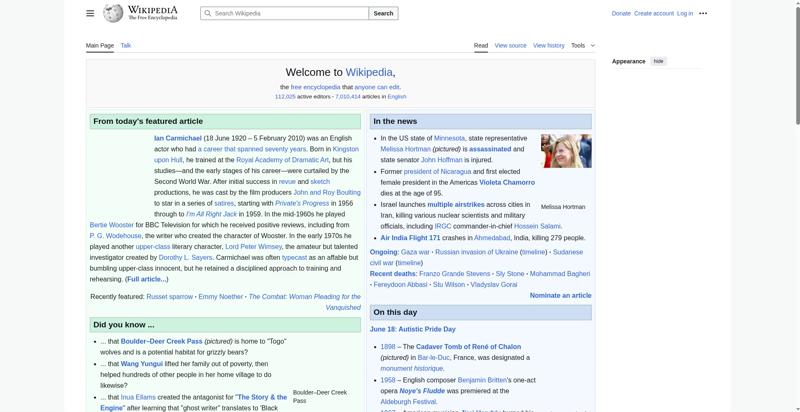Open Wikipedia link in welcome heading
800x412 pixels.
coord(369,72)
